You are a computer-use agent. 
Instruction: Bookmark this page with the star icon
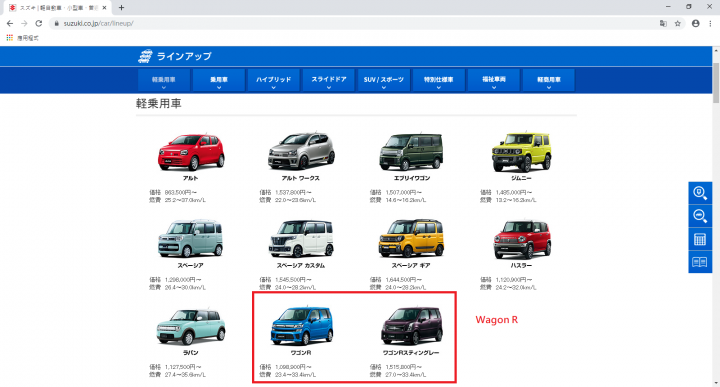point(677,23)
